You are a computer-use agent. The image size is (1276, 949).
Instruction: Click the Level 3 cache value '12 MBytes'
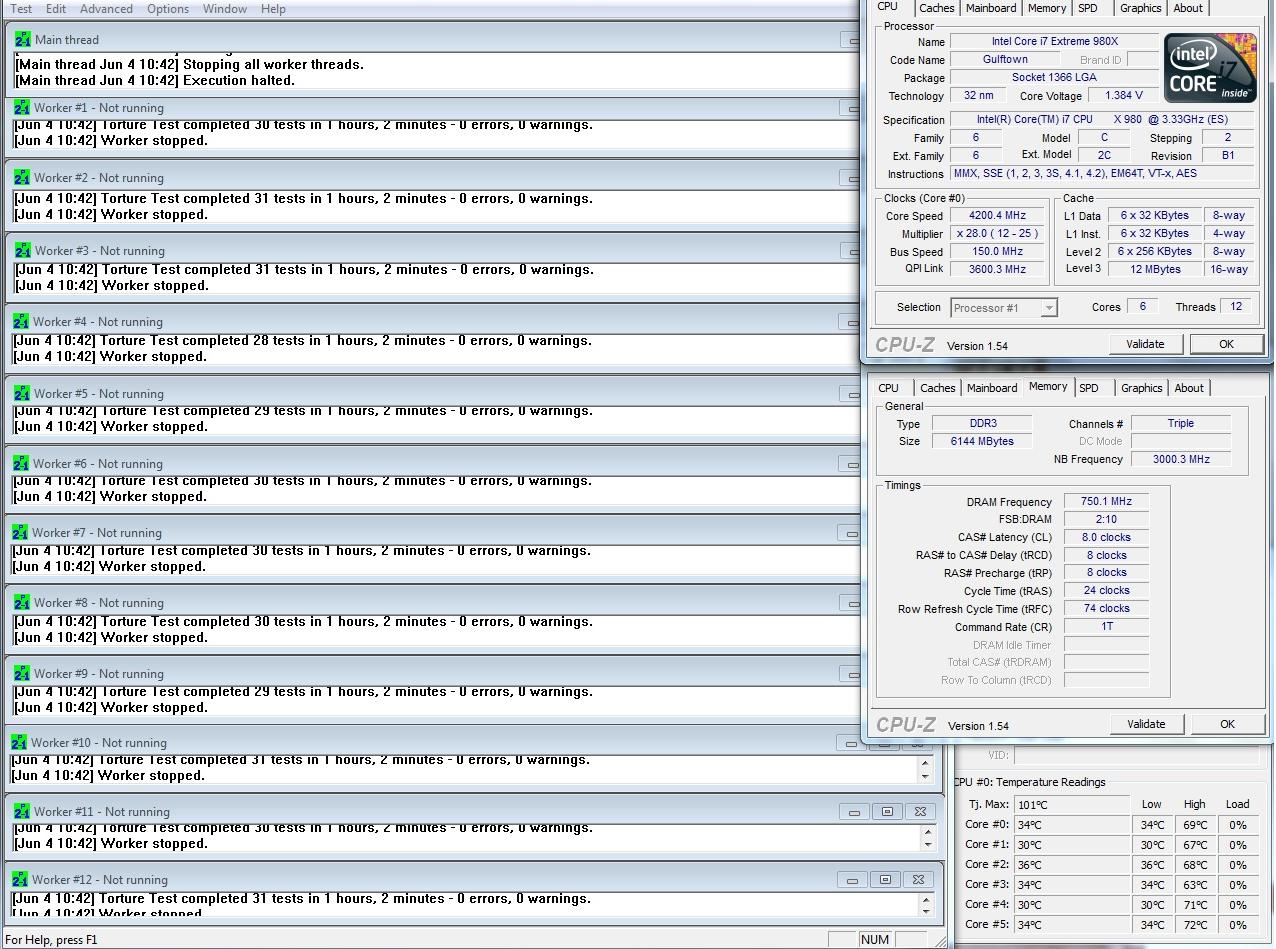(x=1154, y=269)
